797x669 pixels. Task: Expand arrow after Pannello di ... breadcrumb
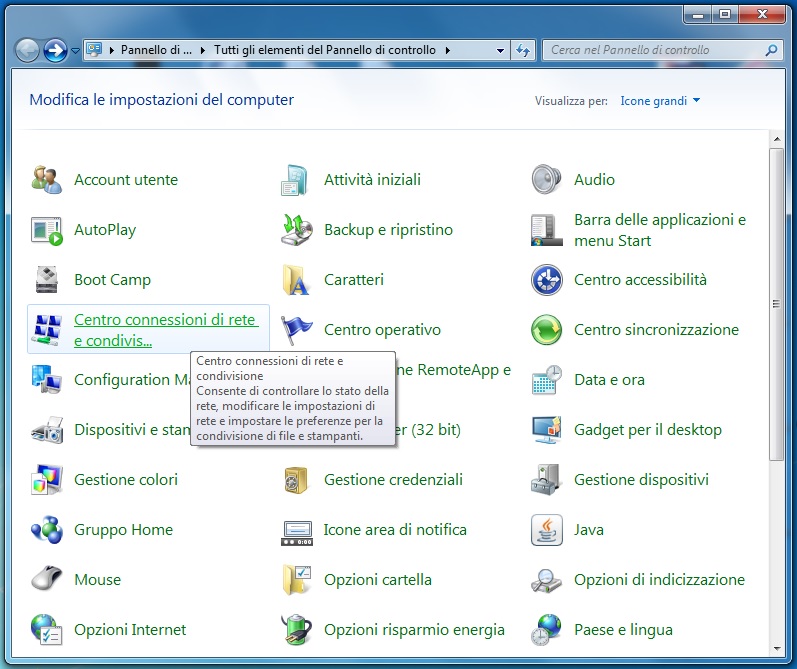[203, 50]
